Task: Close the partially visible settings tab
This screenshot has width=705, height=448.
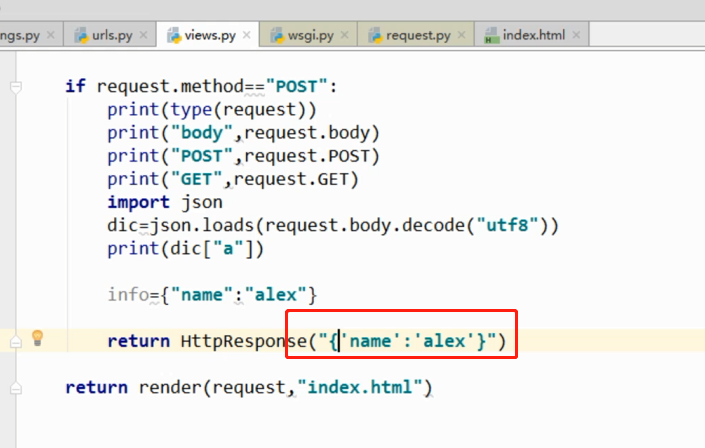Action: coord(51,35)
